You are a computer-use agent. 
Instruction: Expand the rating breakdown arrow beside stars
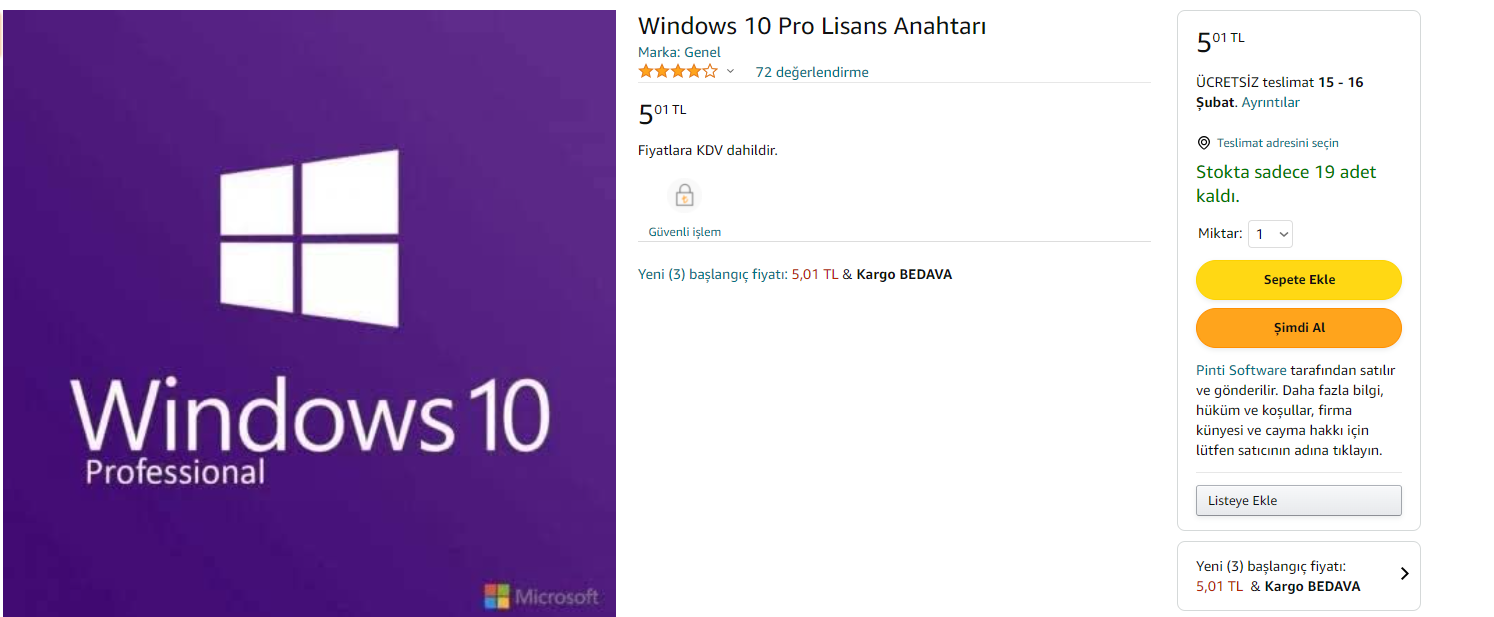(x=730, y=72)
